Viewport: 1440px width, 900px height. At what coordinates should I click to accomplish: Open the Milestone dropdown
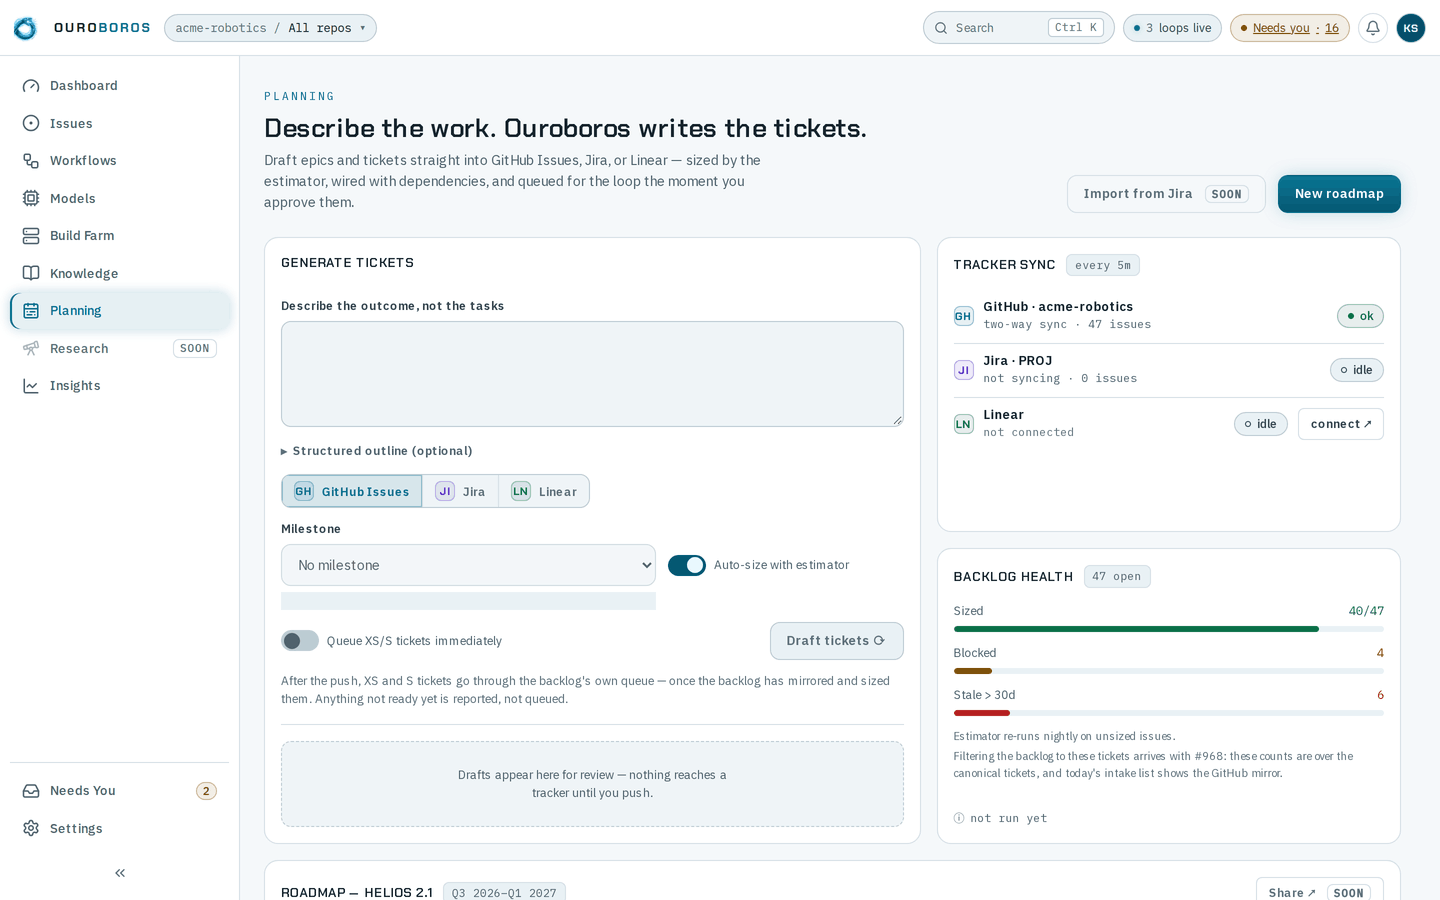pyautogui.click(x=468, y=565)
